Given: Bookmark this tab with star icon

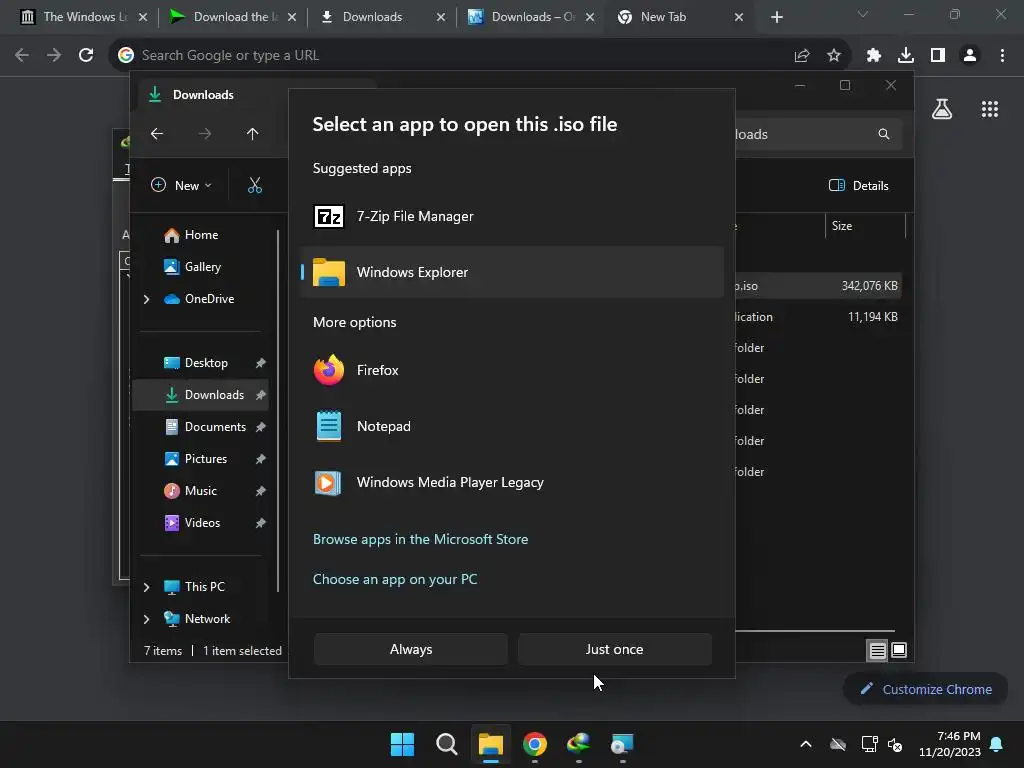Looking at the screenshot, I should pyautogui.click(x=834, y=56).
